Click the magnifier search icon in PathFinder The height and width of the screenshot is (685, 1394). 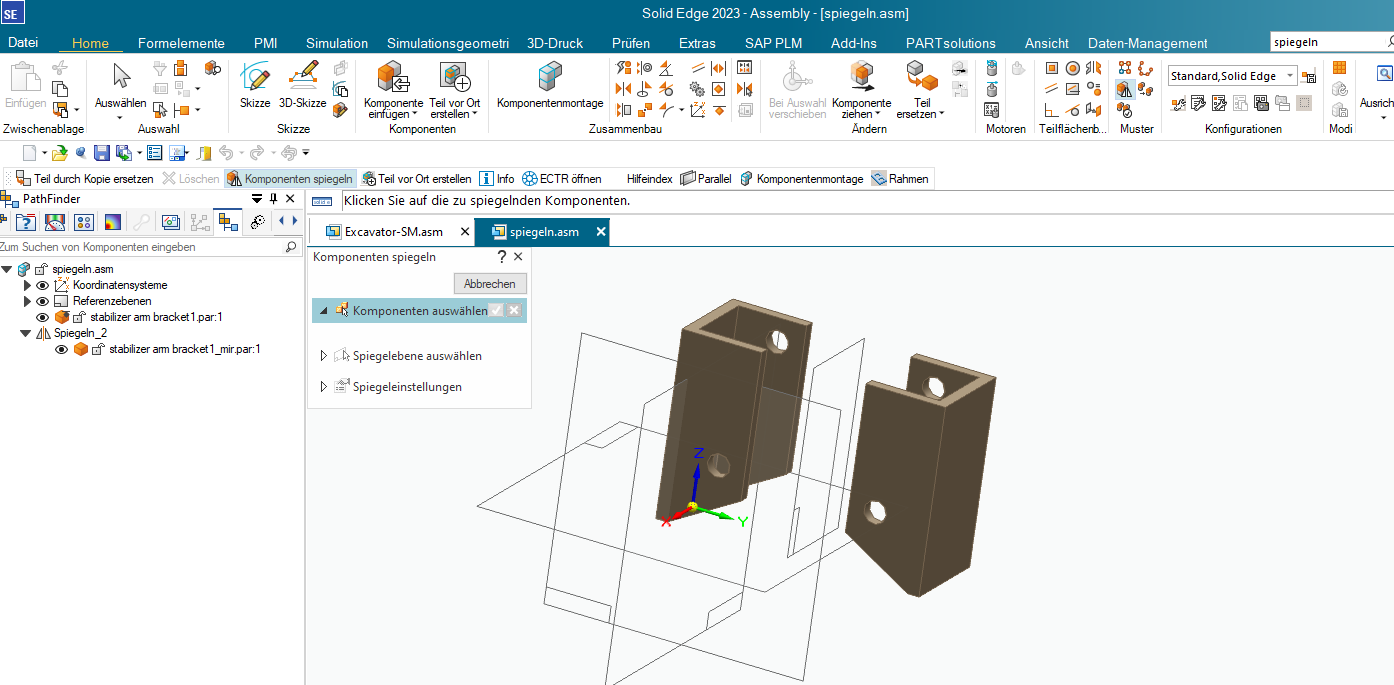pos(291,246)
